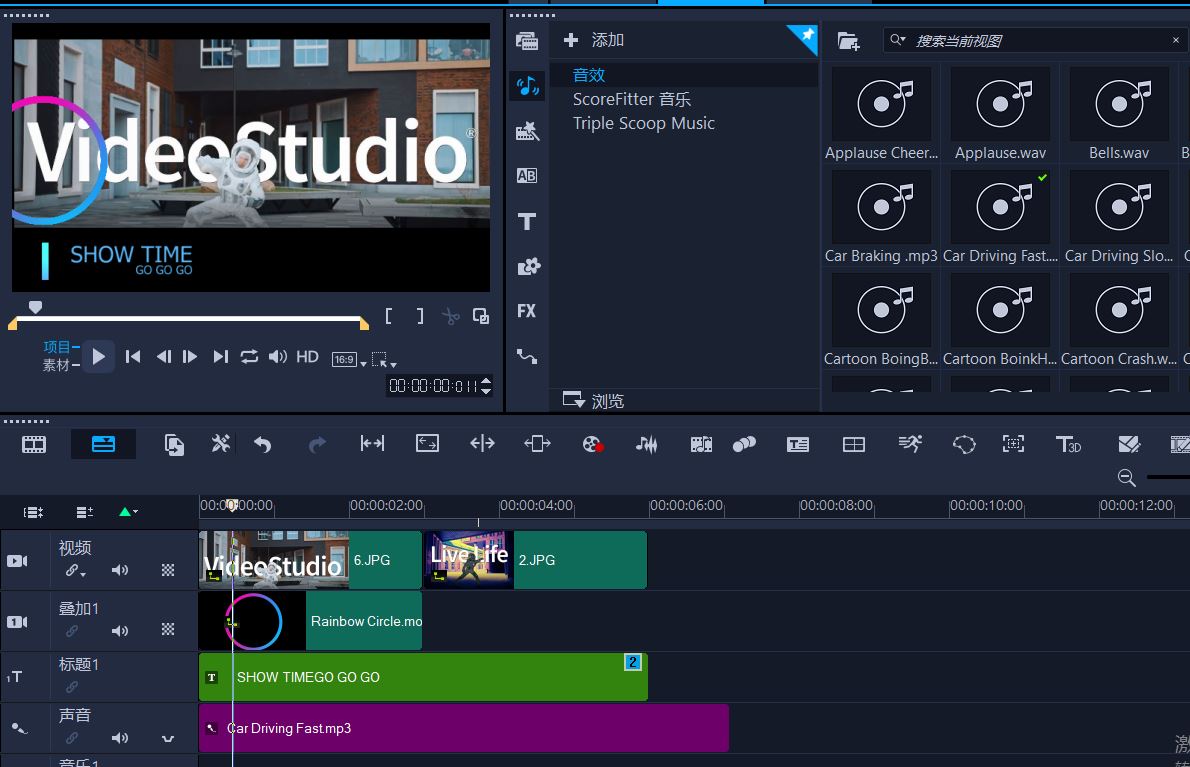Switch to Storyboard view
The image size is (1190, 767).
[x=34, y=445]
